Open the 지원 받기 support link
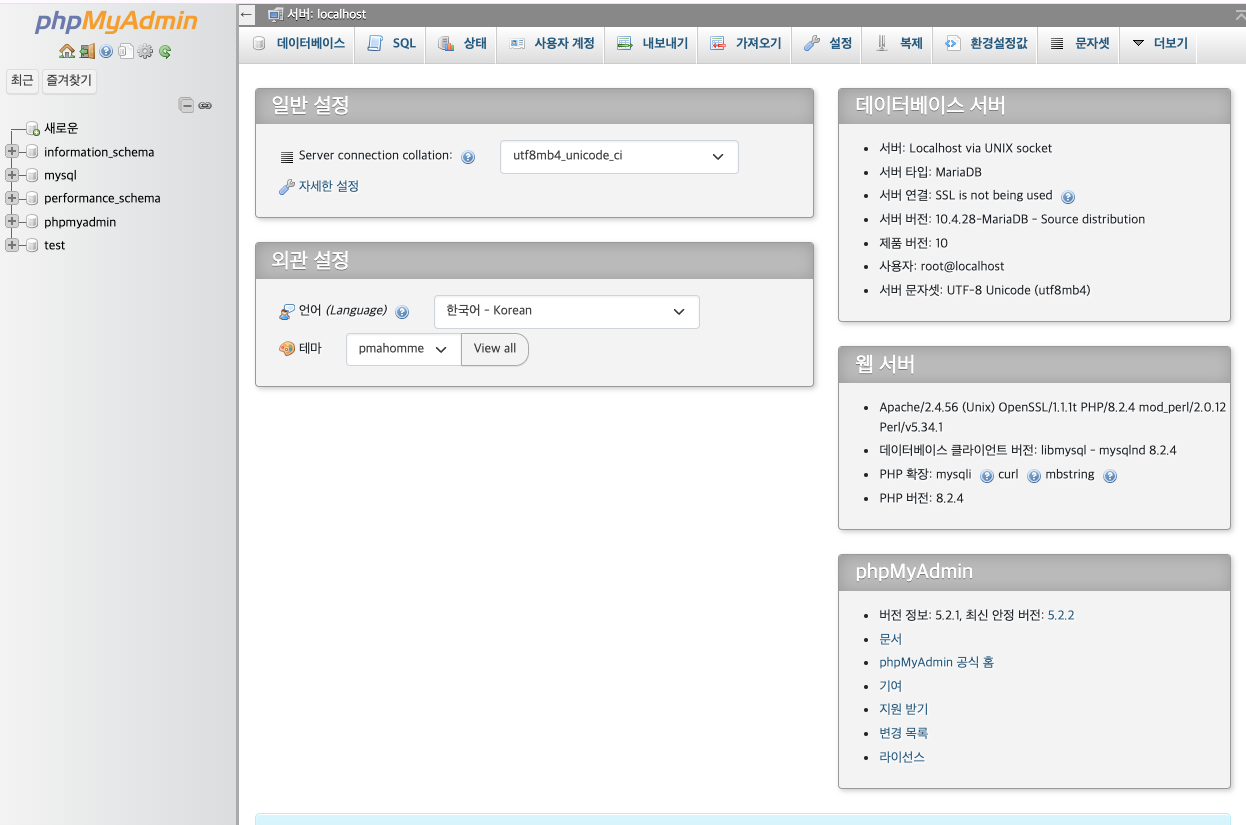Screen dimensions: 1246x825 (904, 709)
